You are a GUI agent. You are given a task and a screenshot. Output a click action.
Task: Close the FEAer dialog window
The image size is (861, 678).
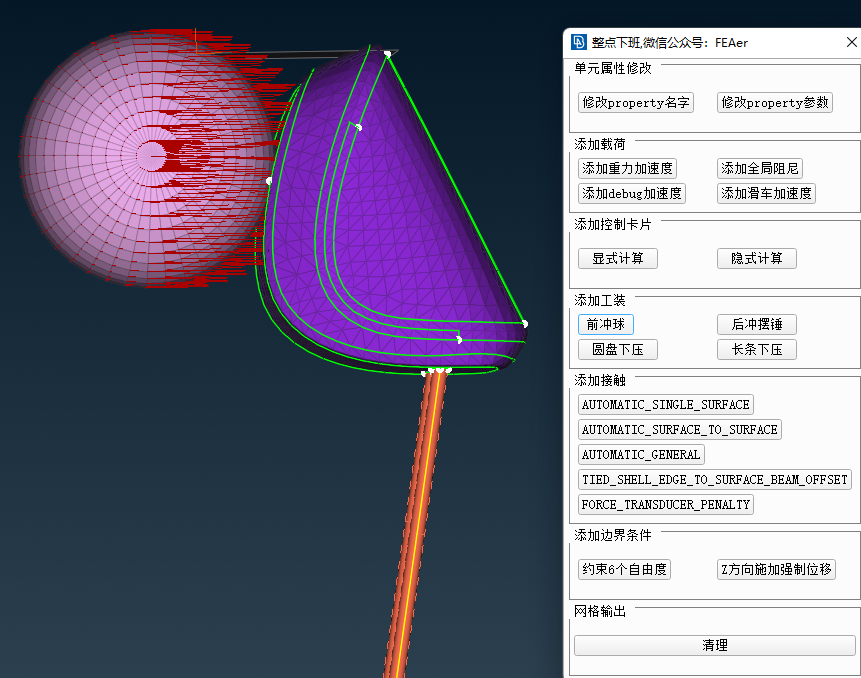[851, 42]
